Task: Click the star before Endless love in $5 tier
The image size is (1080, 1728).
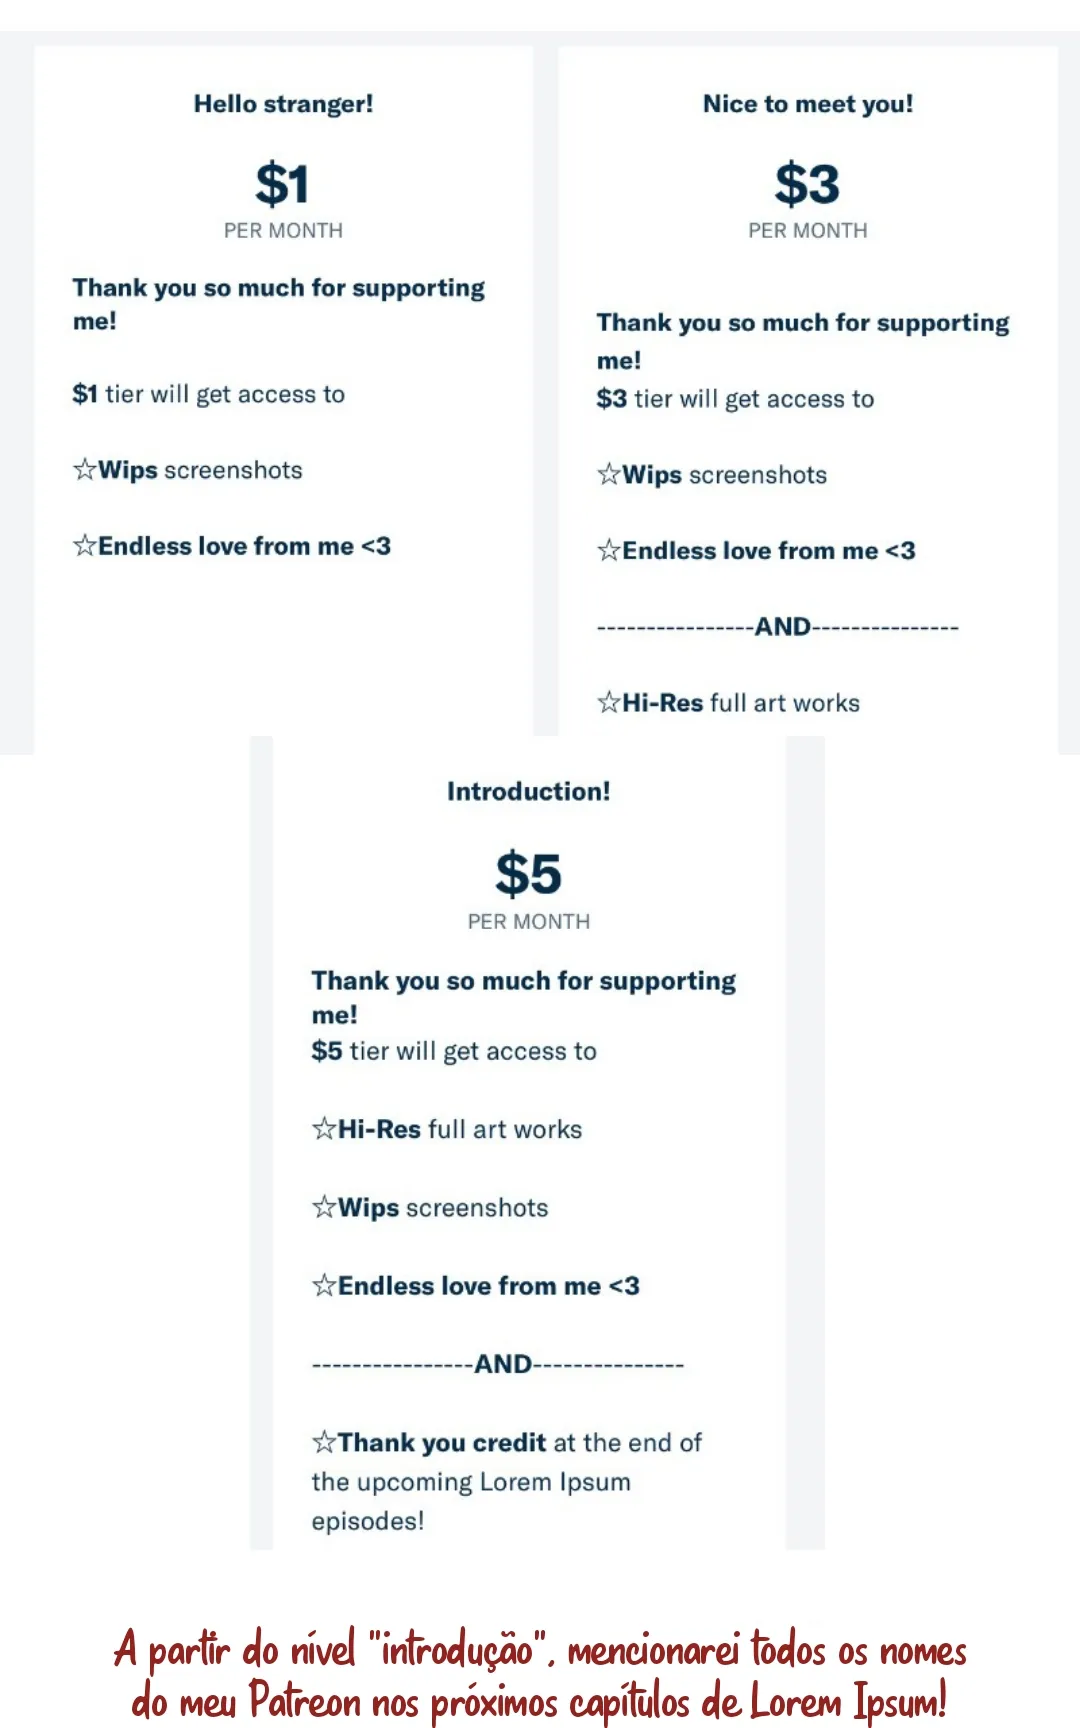Action: [x=324, y=1285]
